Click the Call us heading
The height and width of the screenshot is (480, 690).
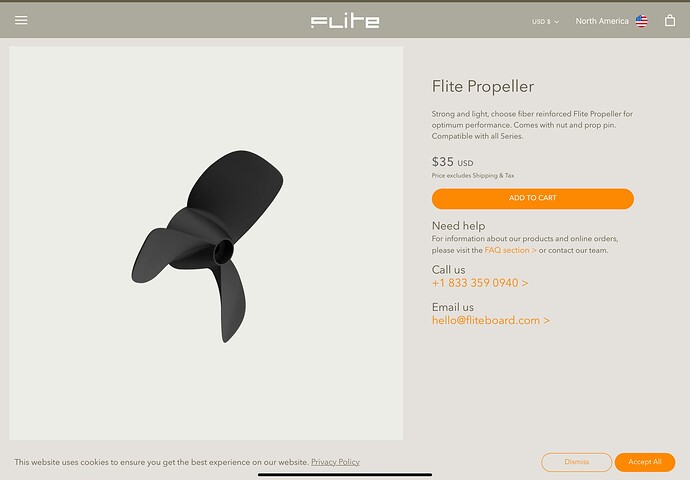point(448,270)
